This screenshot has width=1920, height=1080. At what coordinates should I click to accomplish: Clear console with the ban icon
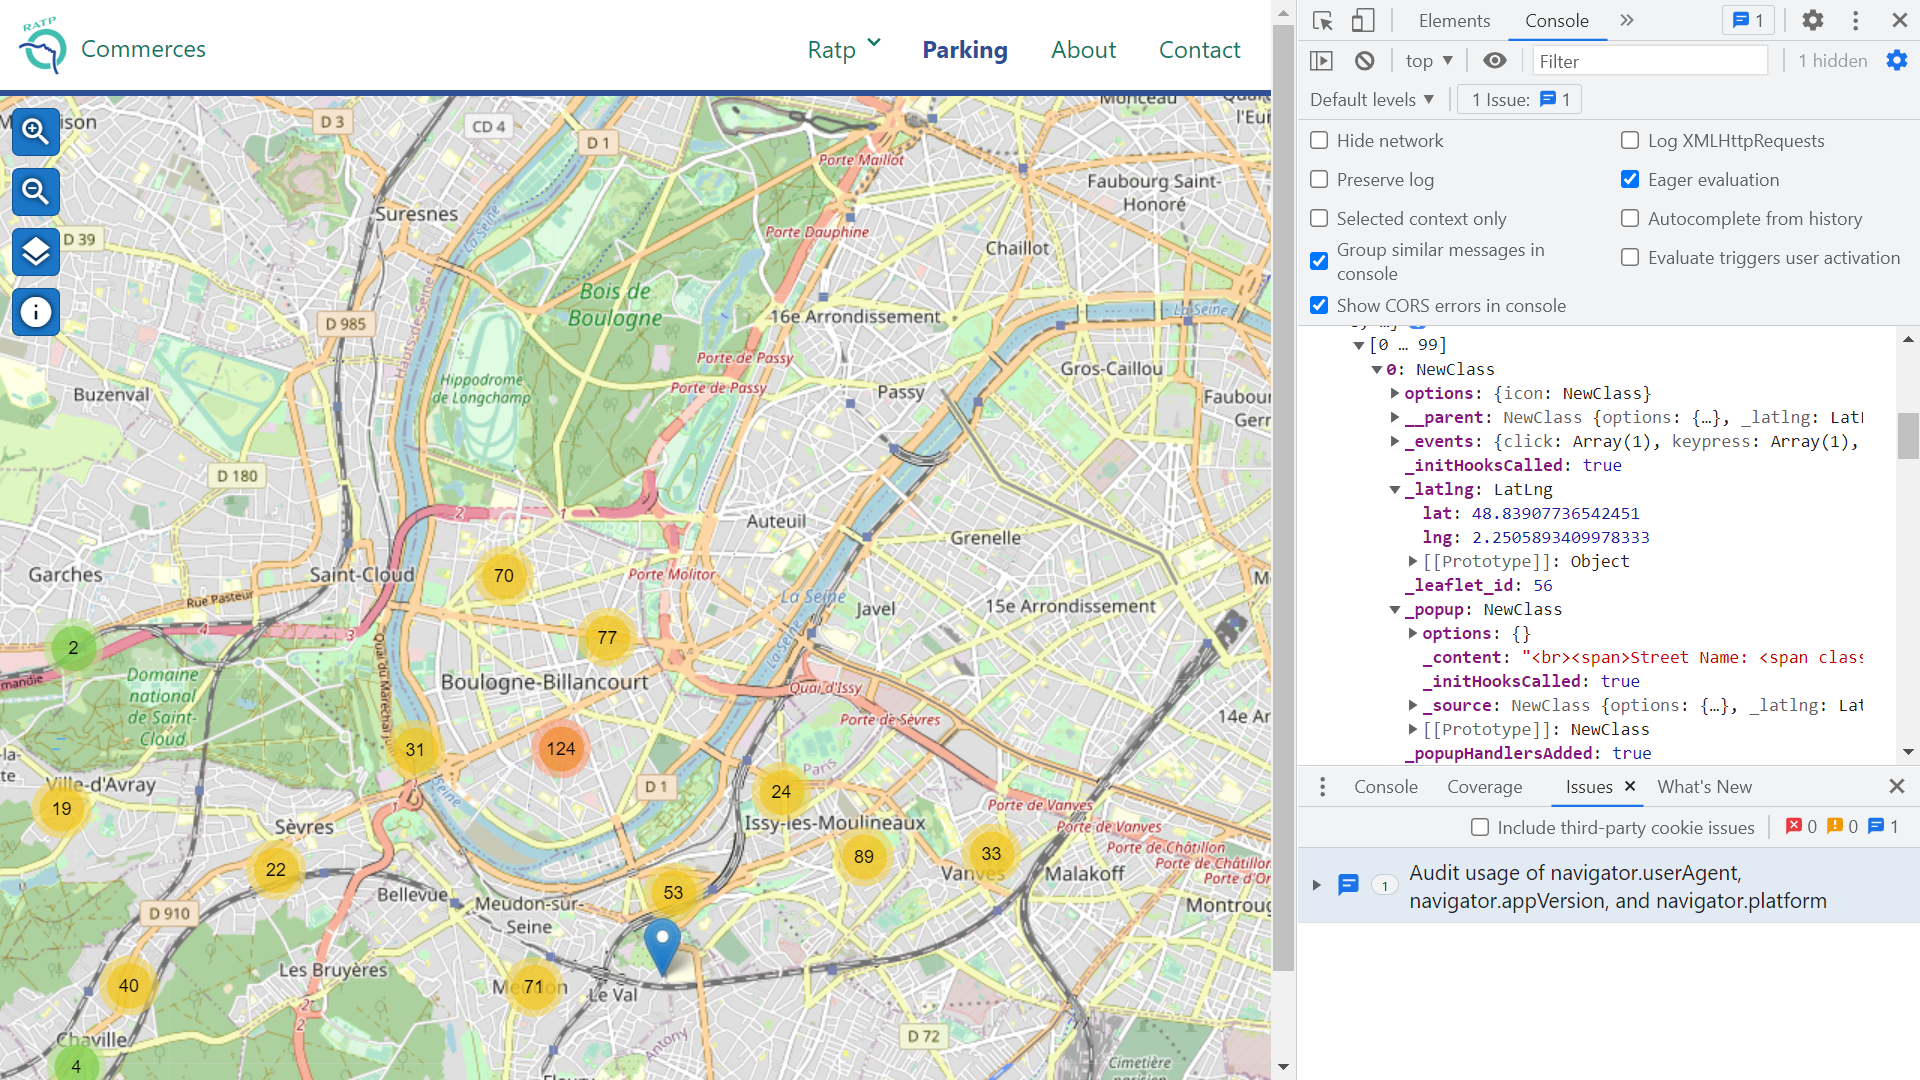[1364, 61]
